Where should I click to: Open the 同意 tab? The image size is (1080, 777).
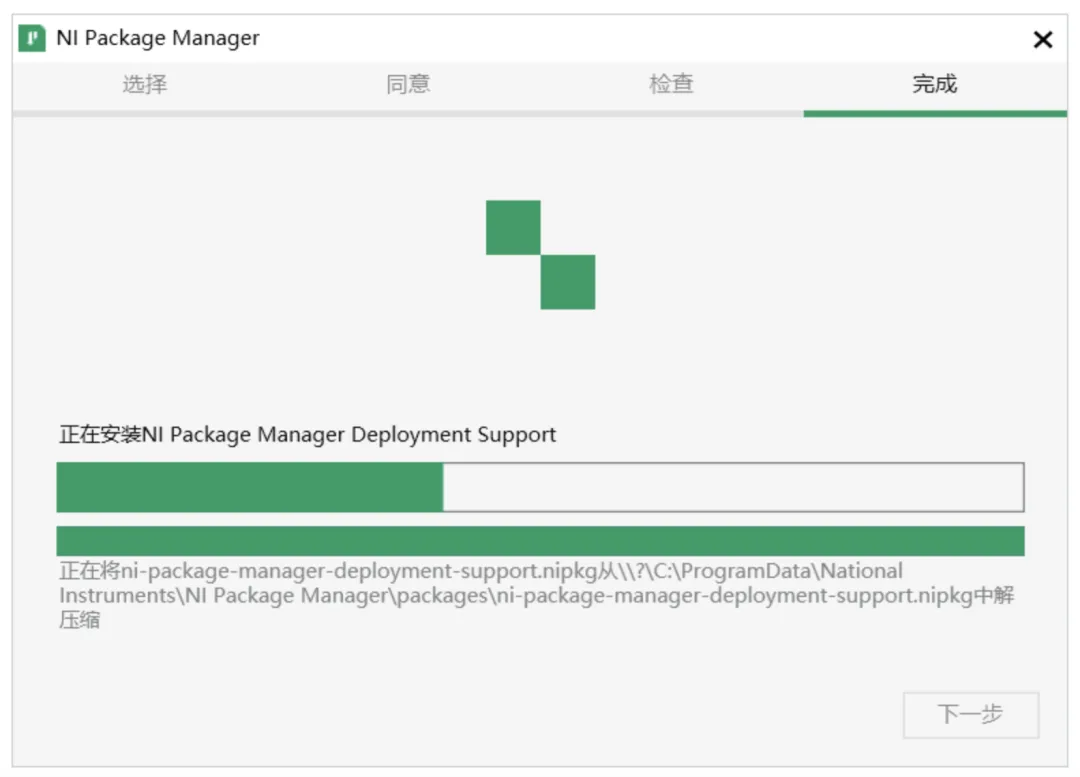click(408, 84)
